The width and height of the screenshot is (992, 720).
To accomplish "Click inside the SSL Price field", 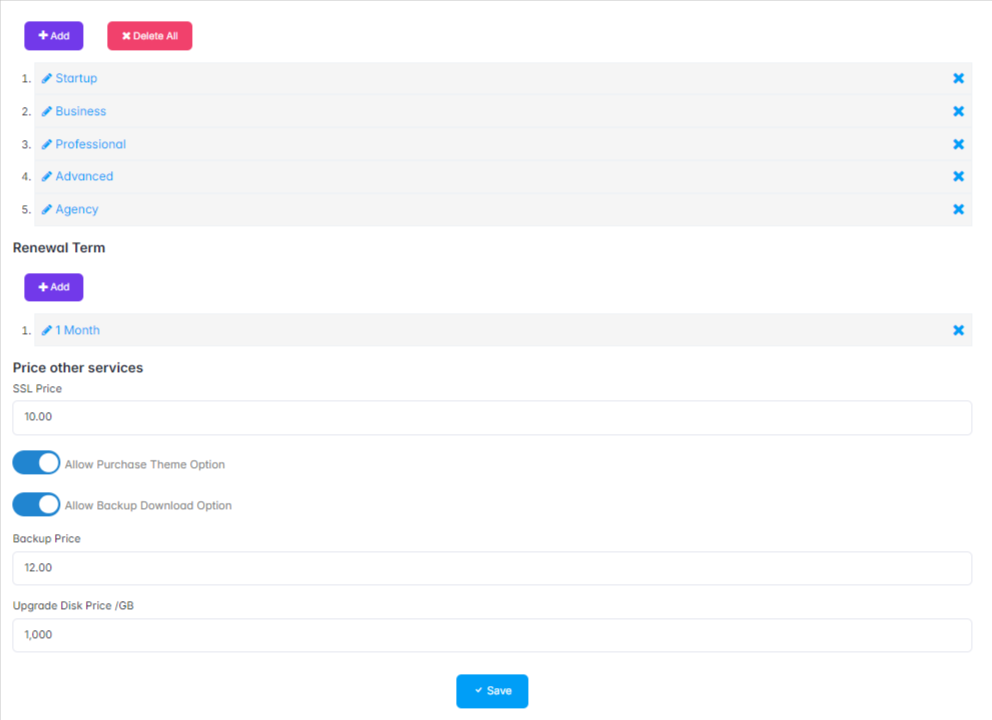I will tap(492, 417).
